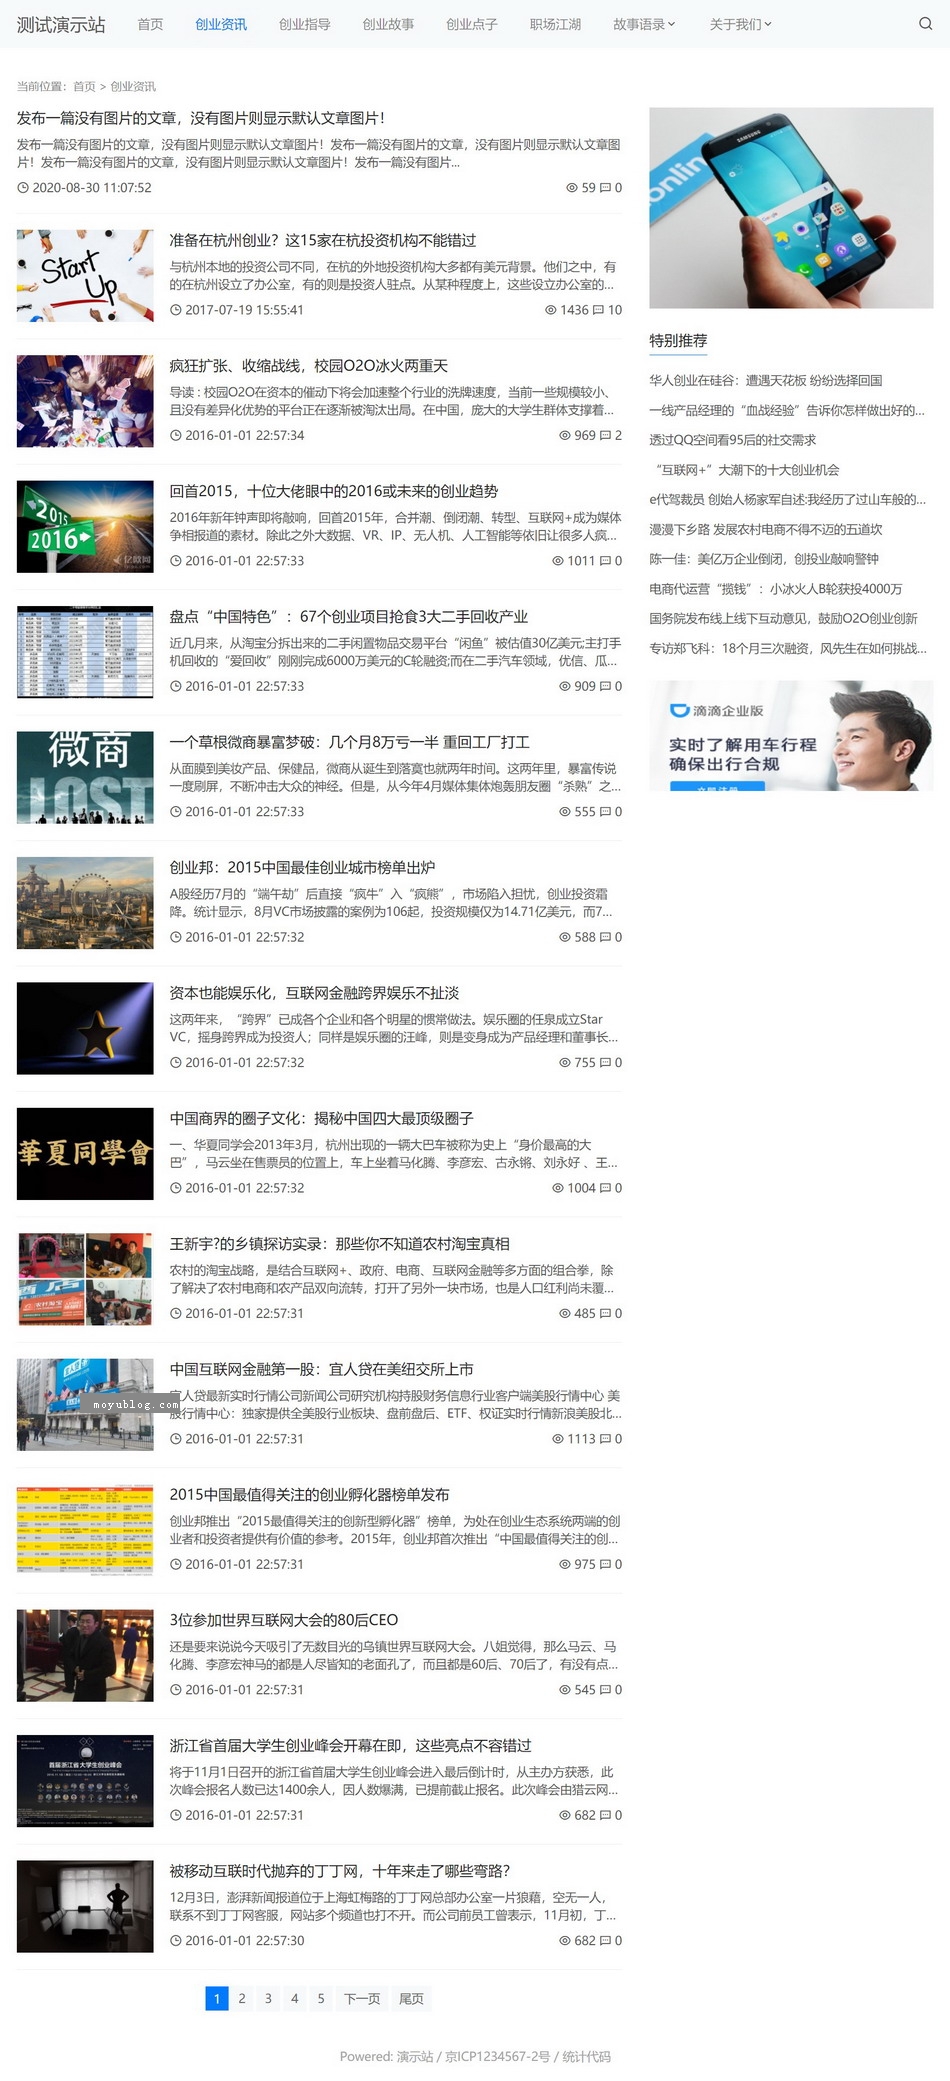Click eye icon beside 1113 views
950x2081 pixels.
558,1439
